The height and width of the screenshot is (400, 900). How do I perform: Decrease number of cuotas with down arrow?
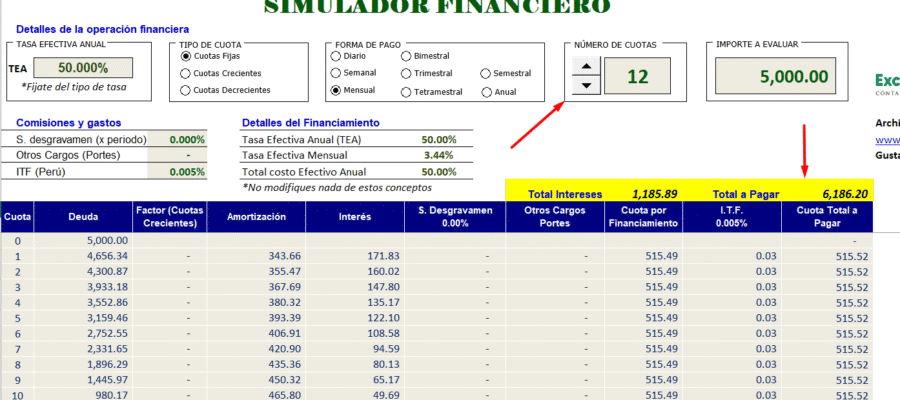[586, 86]
